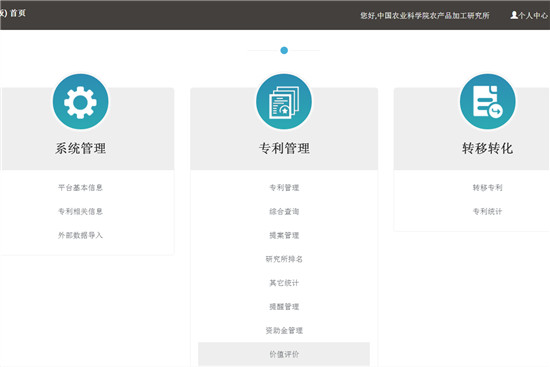
Task: Open the 提案管理 link
Action: [284, 235]
